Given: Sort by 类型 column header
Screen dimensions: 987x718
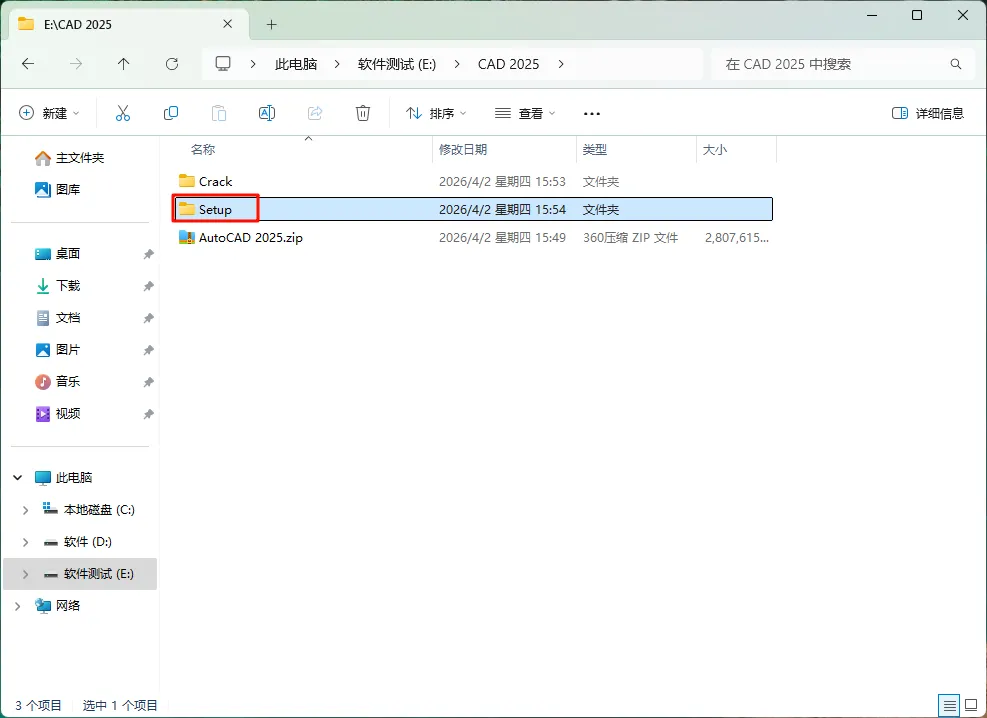Looking at the screenshot, I should click(x=595, y=149).
